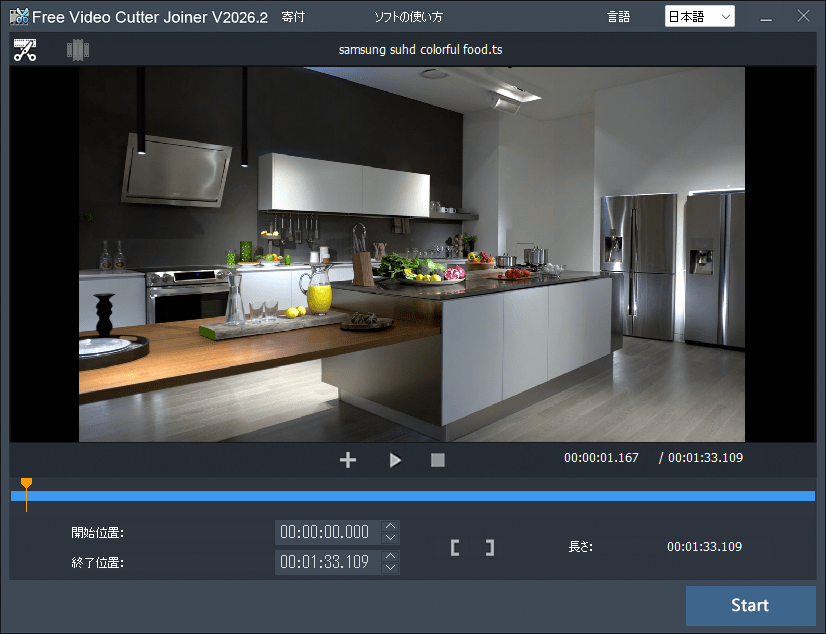Set start point with left bracket icon

[455, 548]
